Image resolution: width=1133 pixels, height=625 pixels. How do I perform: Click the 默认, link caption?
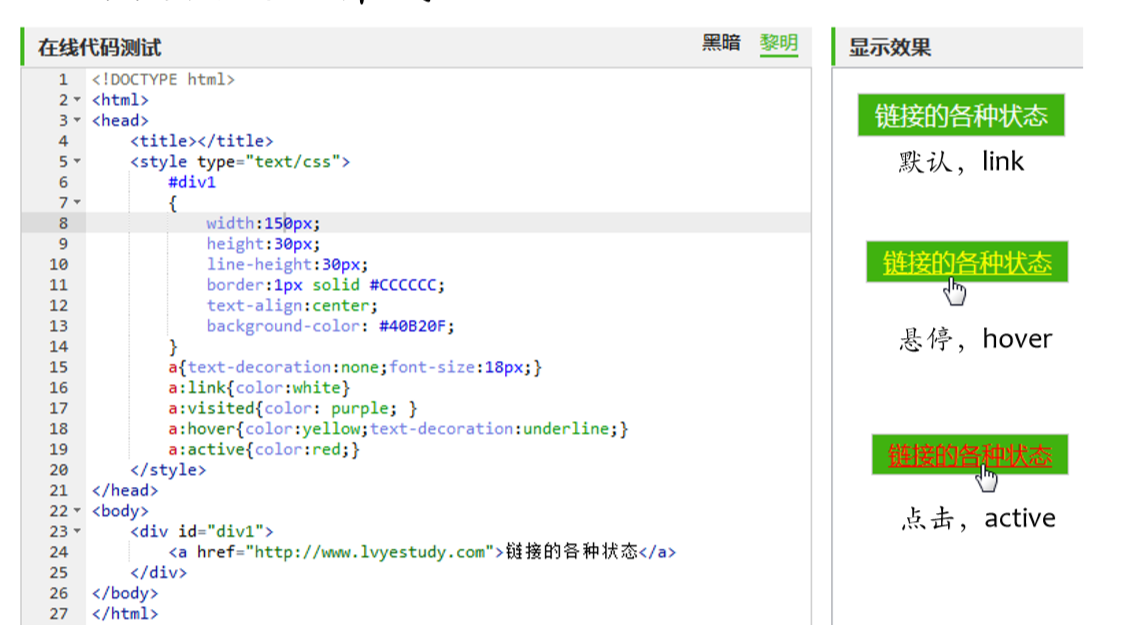point(961,162)
